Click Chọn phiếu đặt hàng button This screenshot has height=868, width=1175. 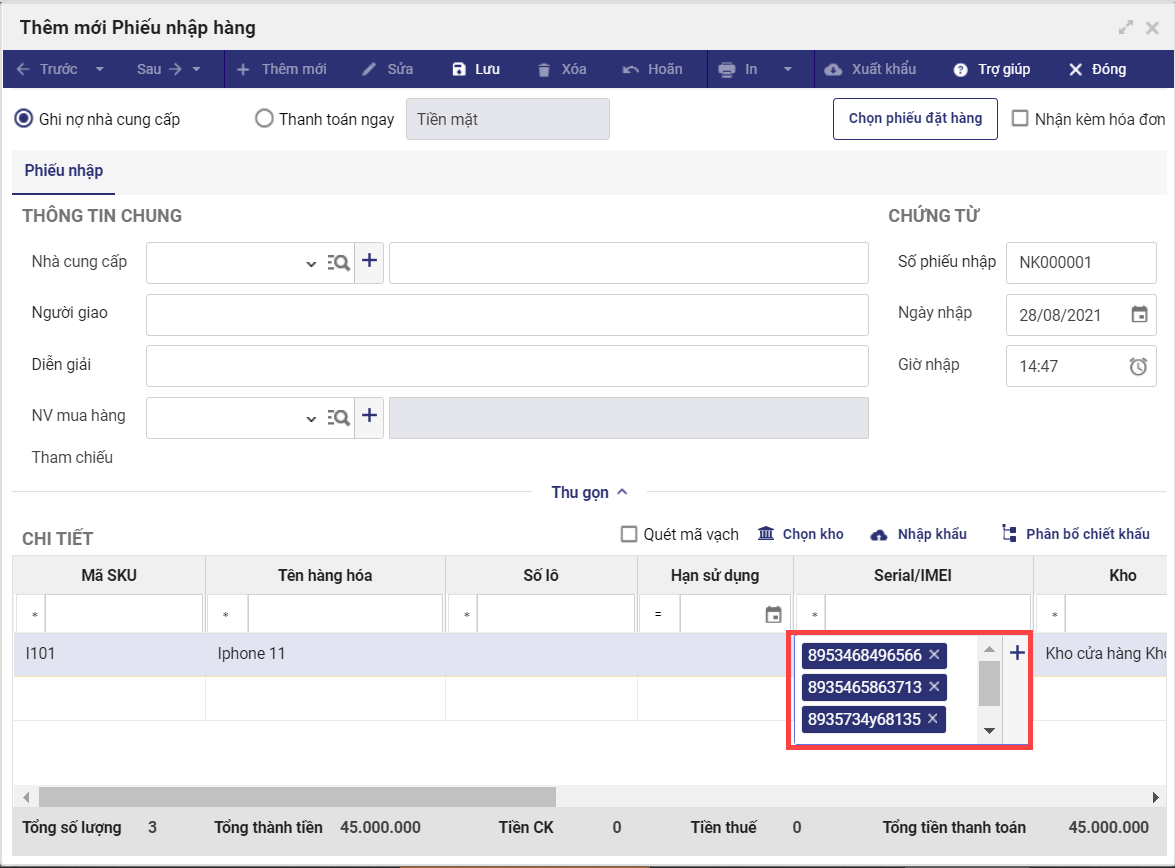(915, 119)
